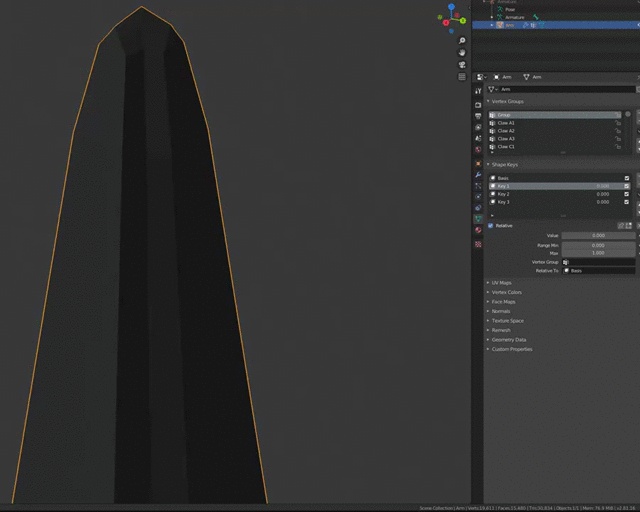Expand the Armature data row in outliner
The image size is (640, 512).
(492, 17)
